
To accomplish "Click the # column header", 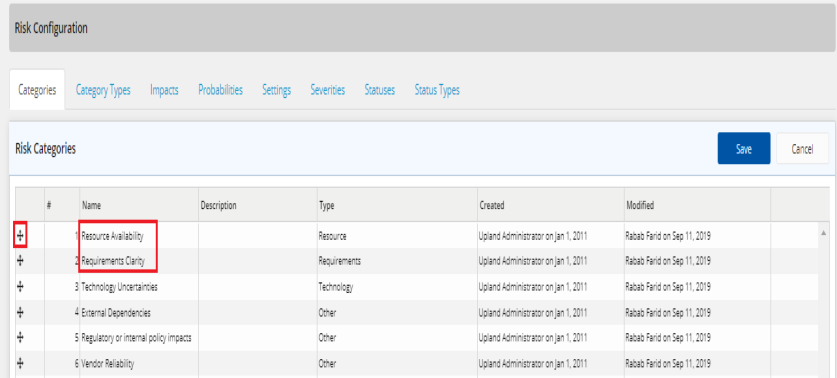I will coord(62,205).
